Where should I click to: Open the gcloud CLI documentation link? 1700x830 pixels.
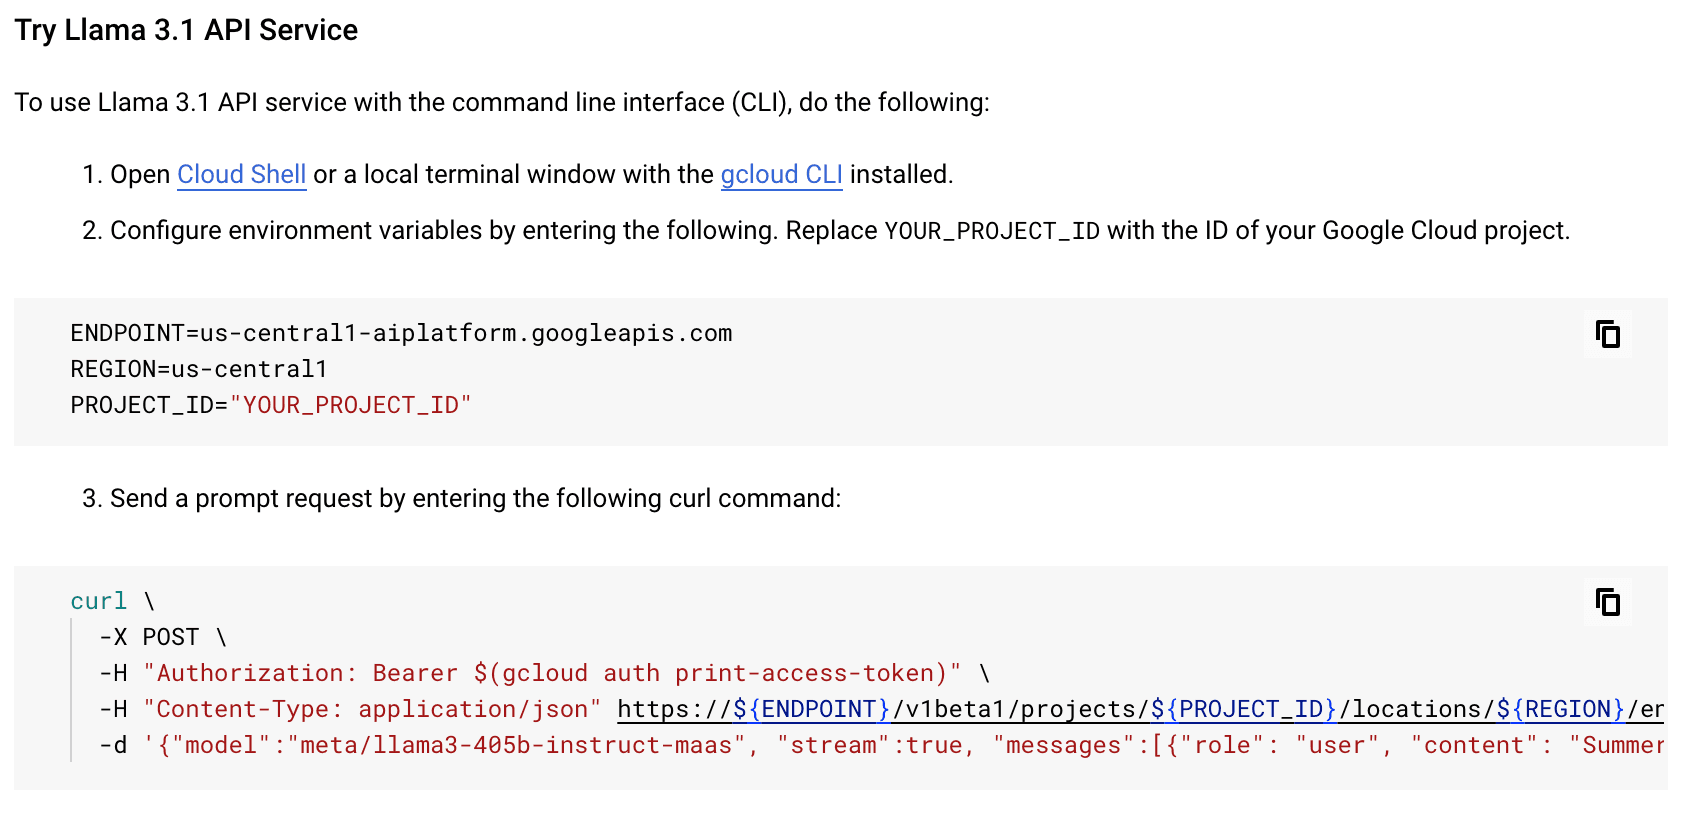pyautogui.click(x=782, y=174)
